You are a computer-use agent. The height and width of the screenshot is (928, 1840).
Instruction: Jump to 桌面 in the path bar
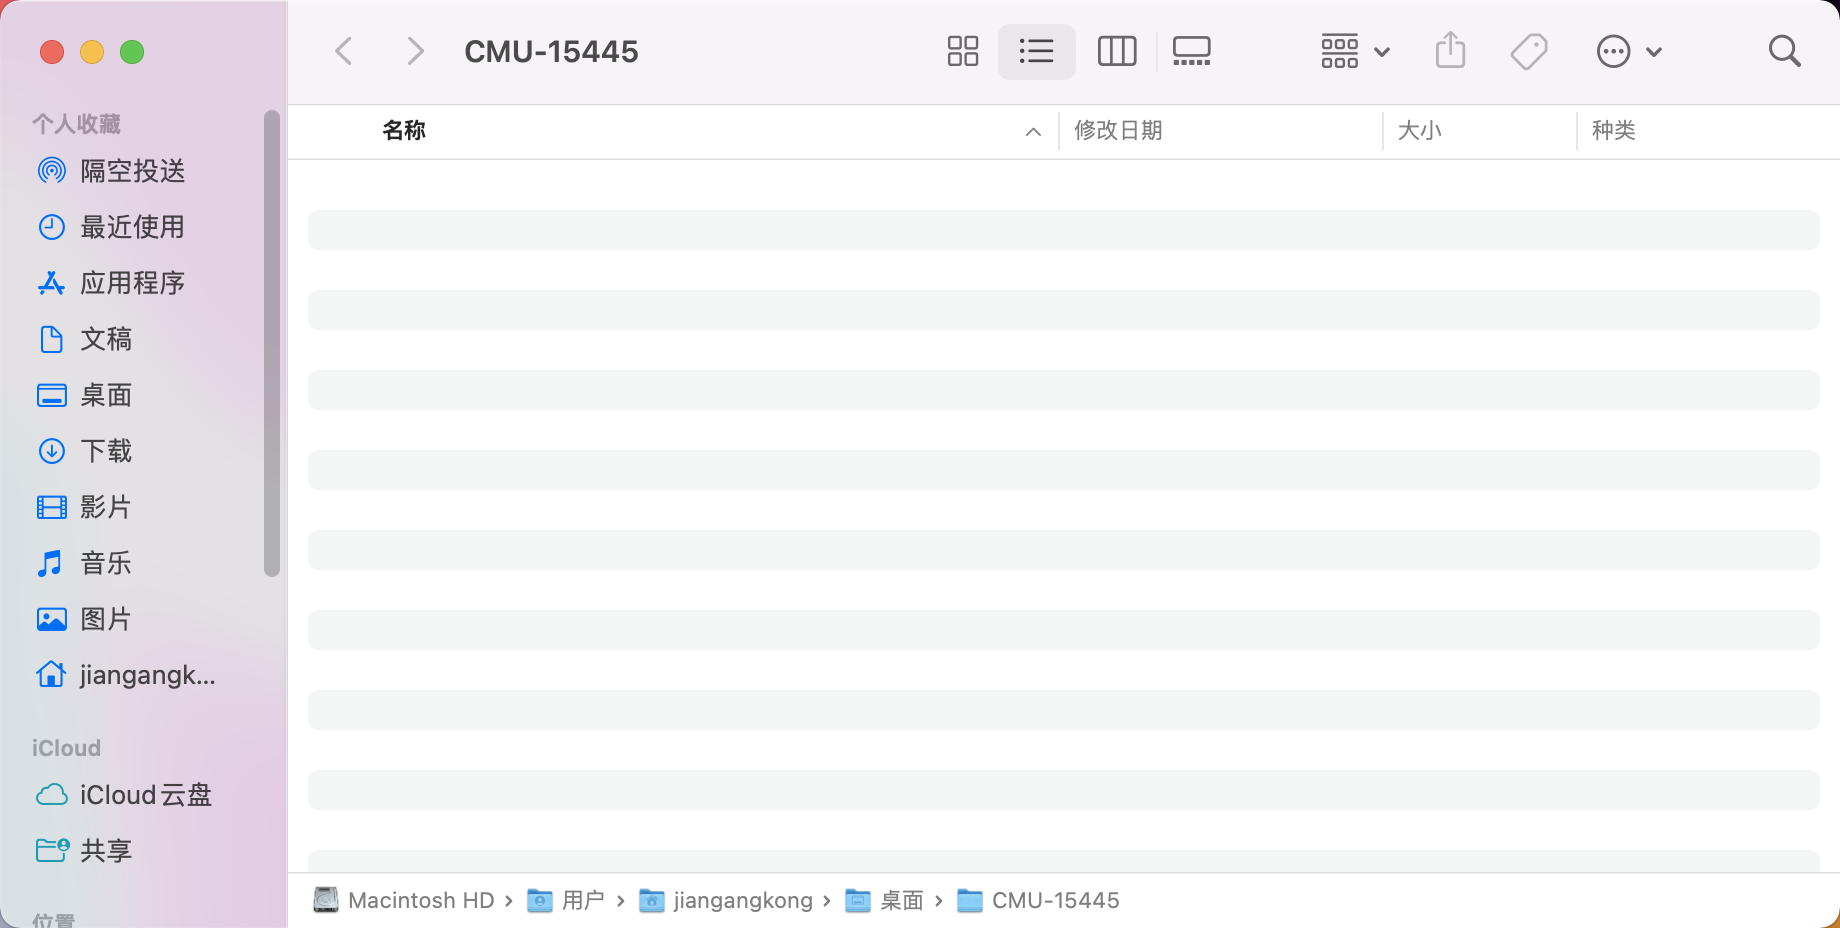(884, 900)
